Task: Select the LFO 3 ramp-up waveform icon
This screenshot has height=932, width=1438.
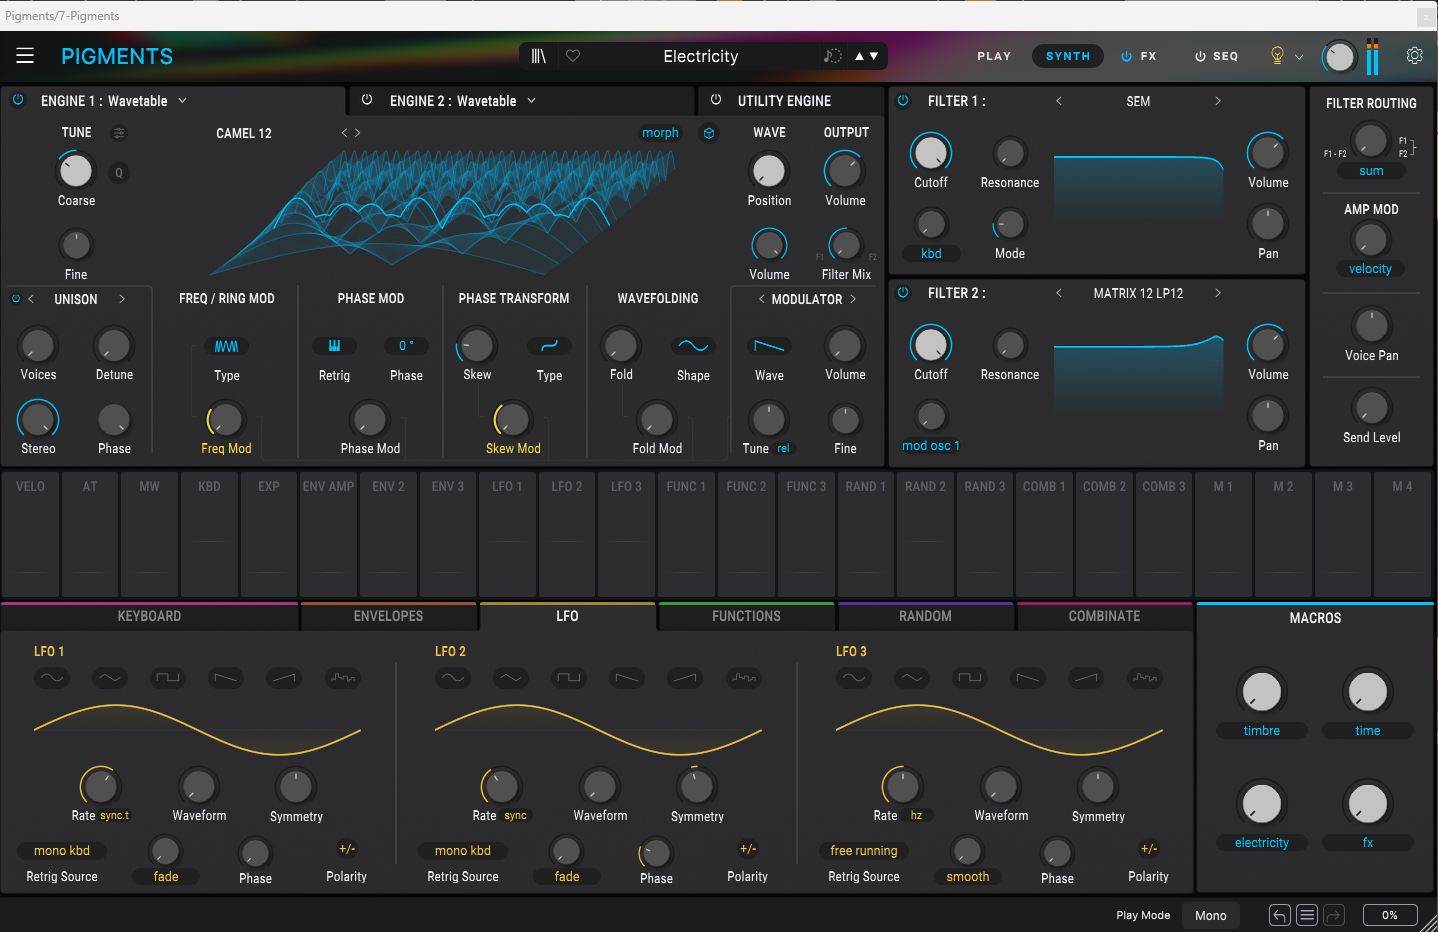Action: click(1086, 678)
